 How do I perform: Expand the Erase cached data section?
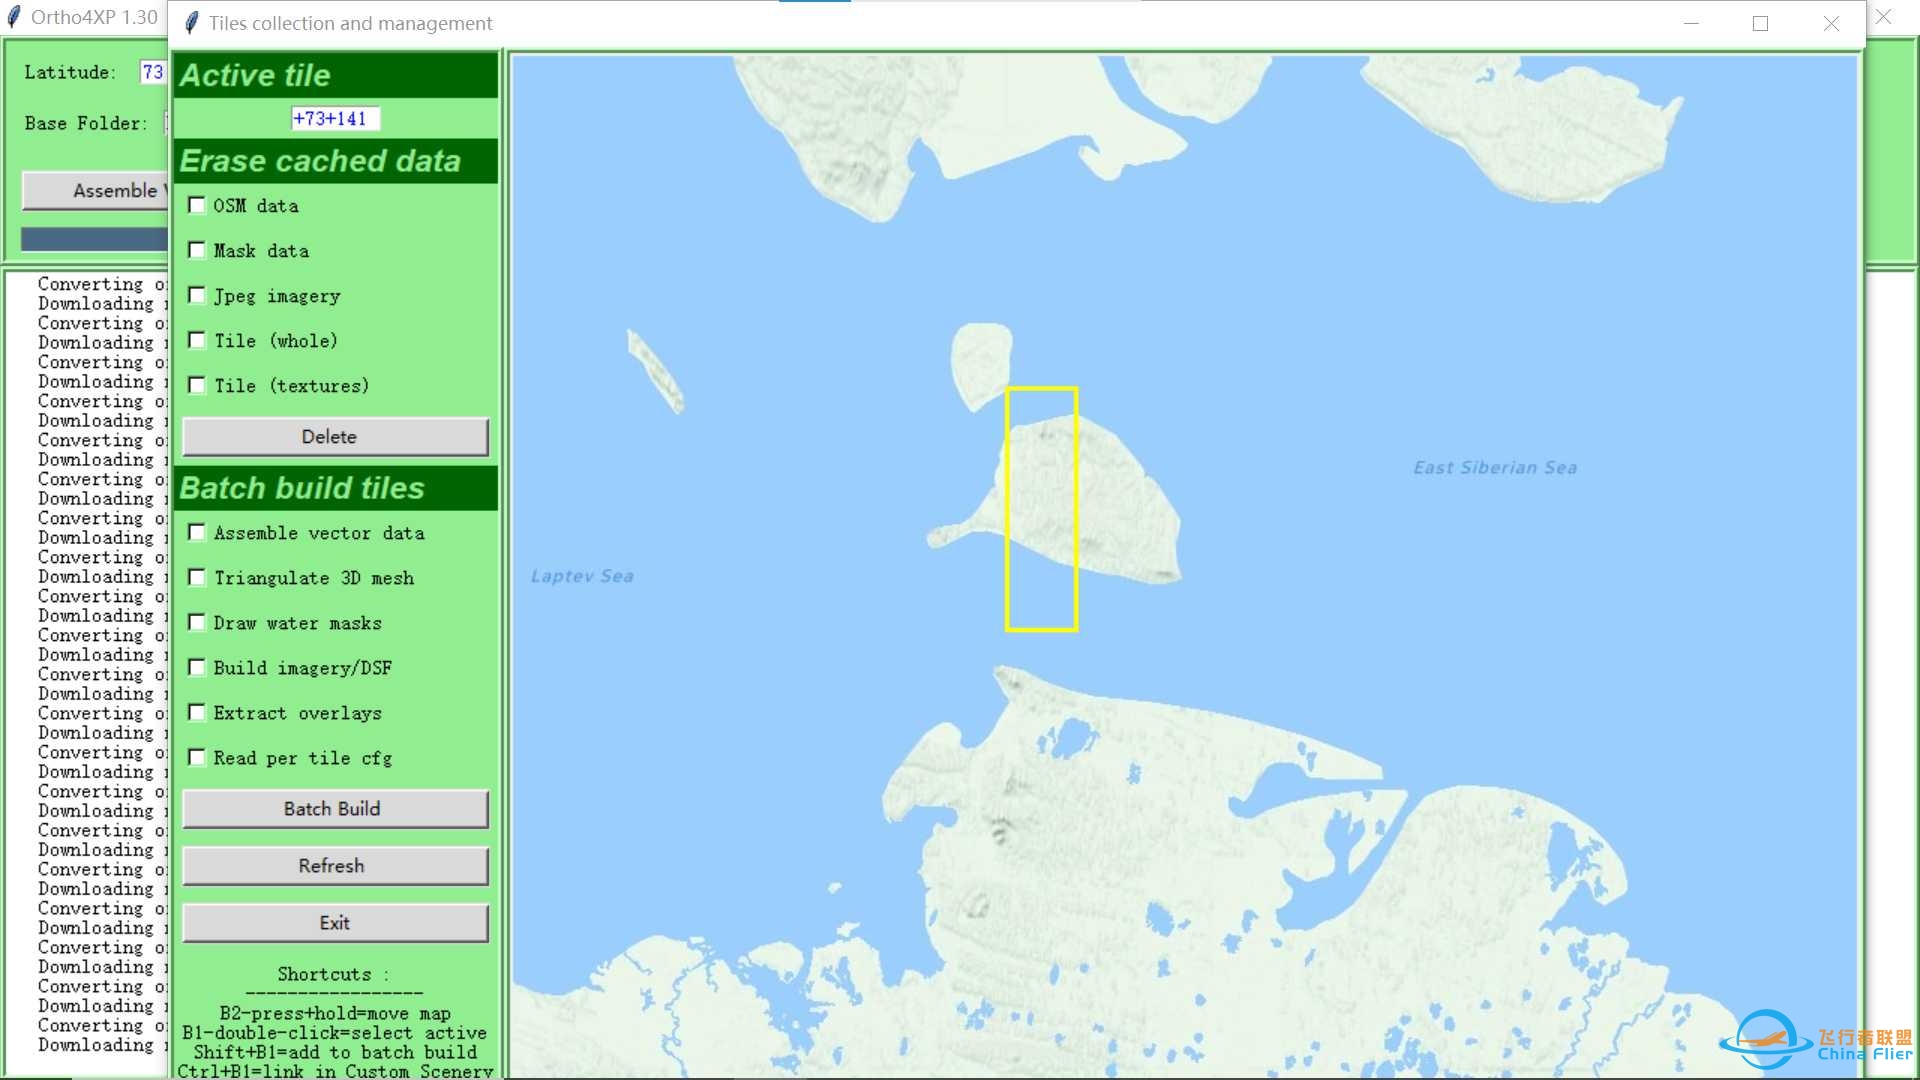332,160
